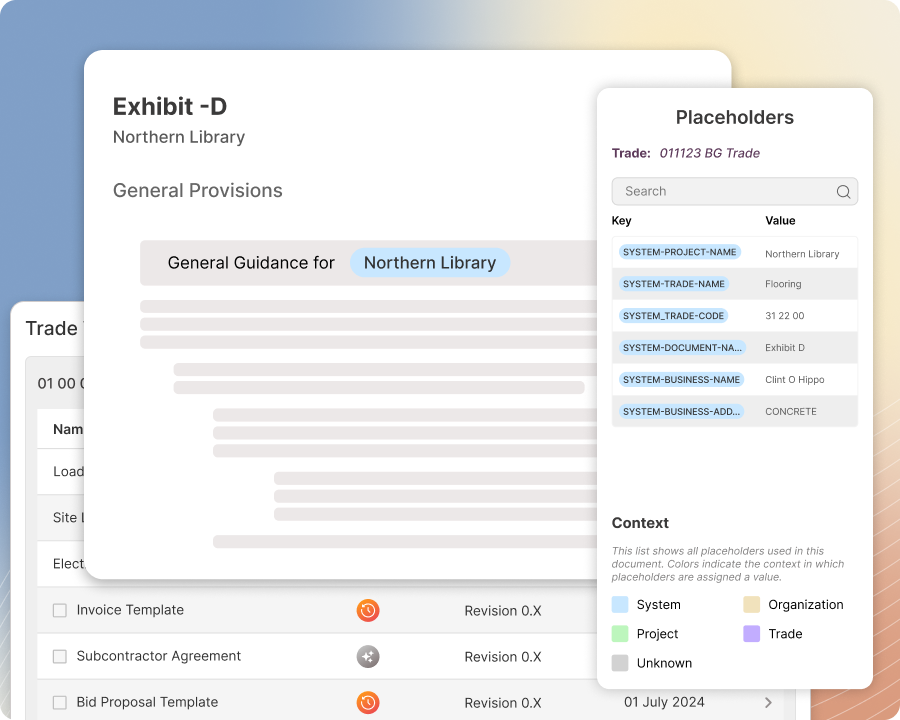Click the tan Organization color swatch
The height and width of the screenshot is (720, 900).
point(751,605)
